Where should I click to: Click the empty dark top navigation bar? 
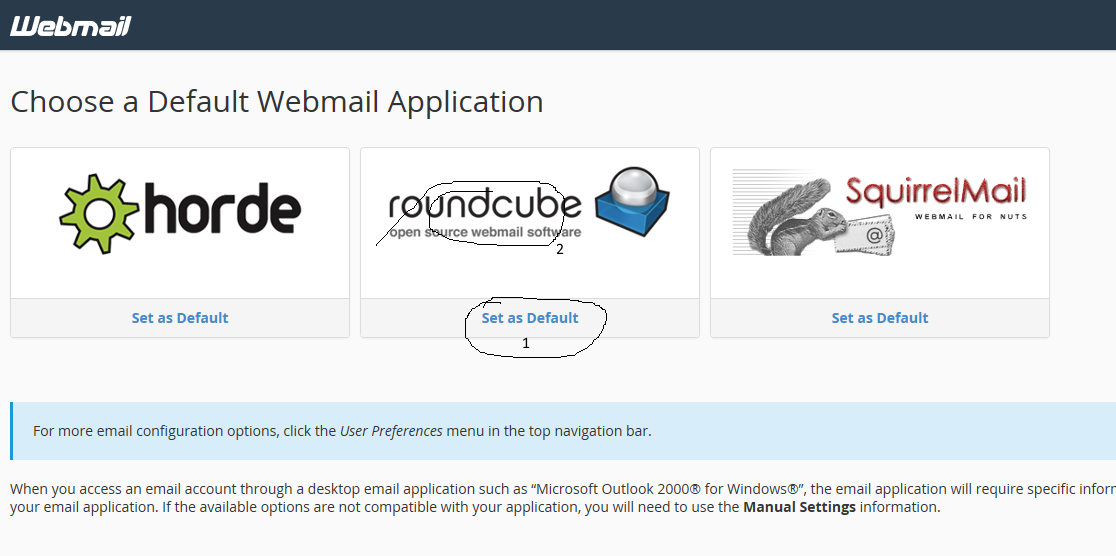(600, 25)
